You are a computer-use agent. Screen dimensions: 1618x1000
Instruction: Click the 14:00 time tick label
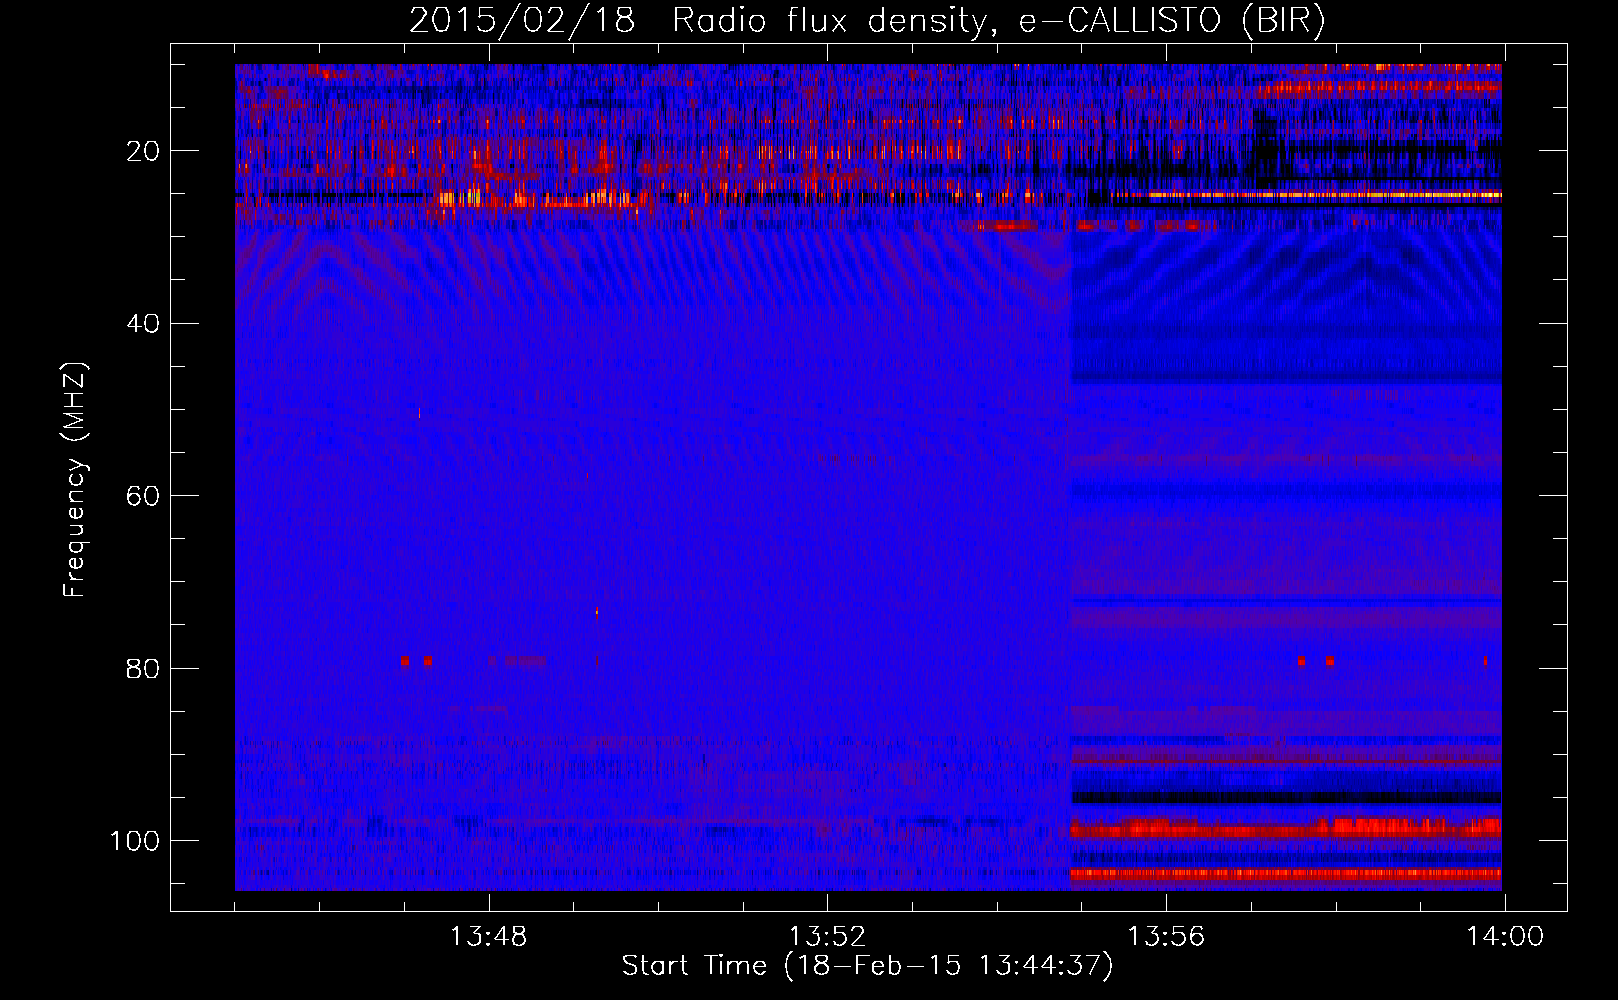(1505, 937)
